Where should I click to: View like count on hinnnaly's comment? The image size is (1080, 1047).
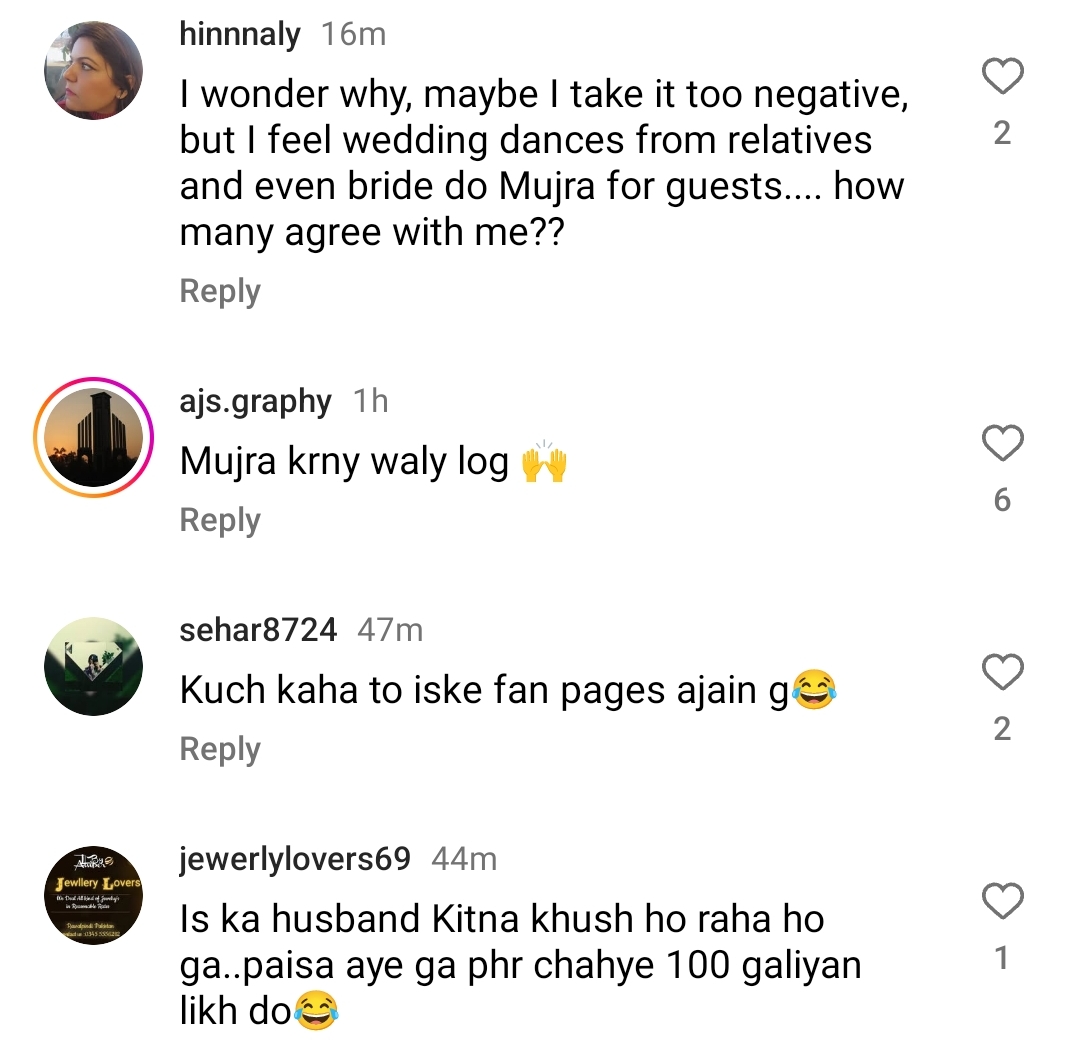[1002, 133]
